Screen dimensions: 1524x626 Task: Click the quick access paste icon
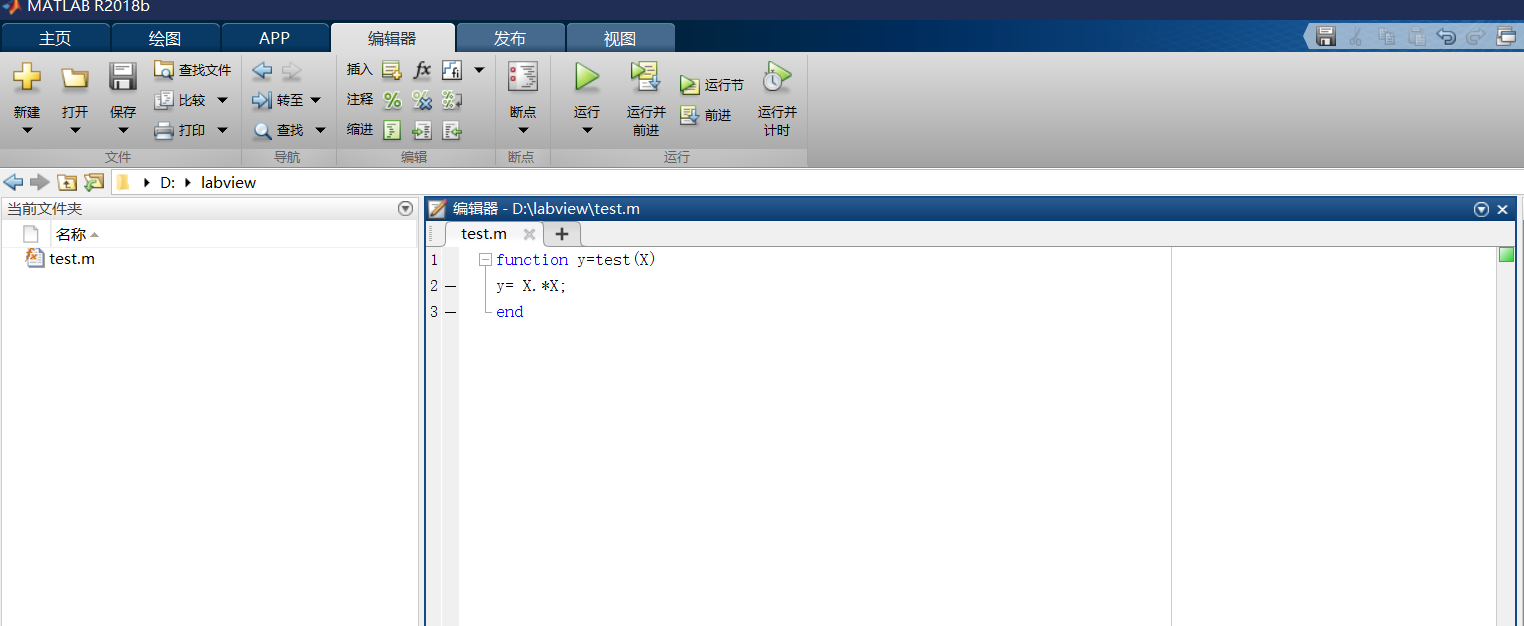[1416, 37]
